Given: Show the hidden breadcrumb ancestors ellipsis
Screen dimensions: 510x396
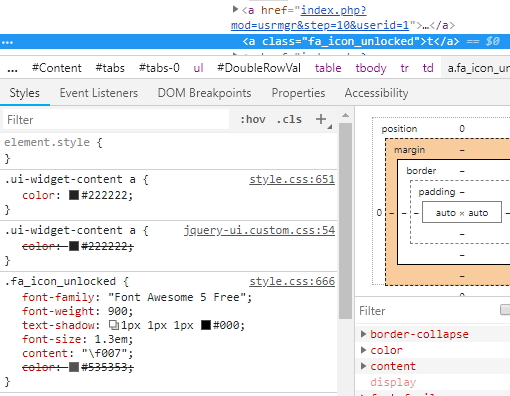Looking at the screenshot, I should coord(12,69).
